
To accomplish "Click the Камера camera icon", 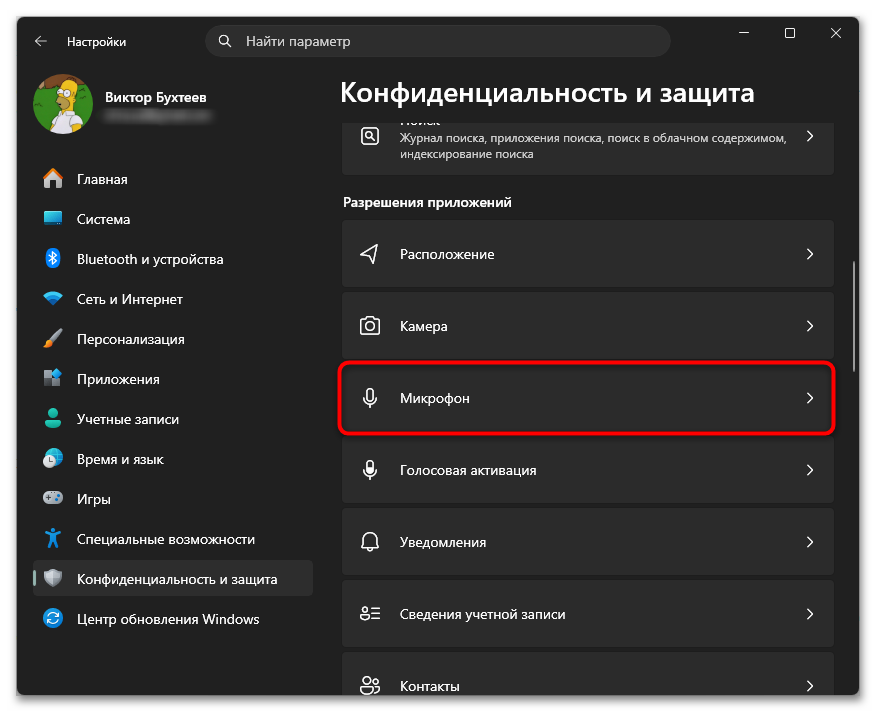I will point(370,326).
